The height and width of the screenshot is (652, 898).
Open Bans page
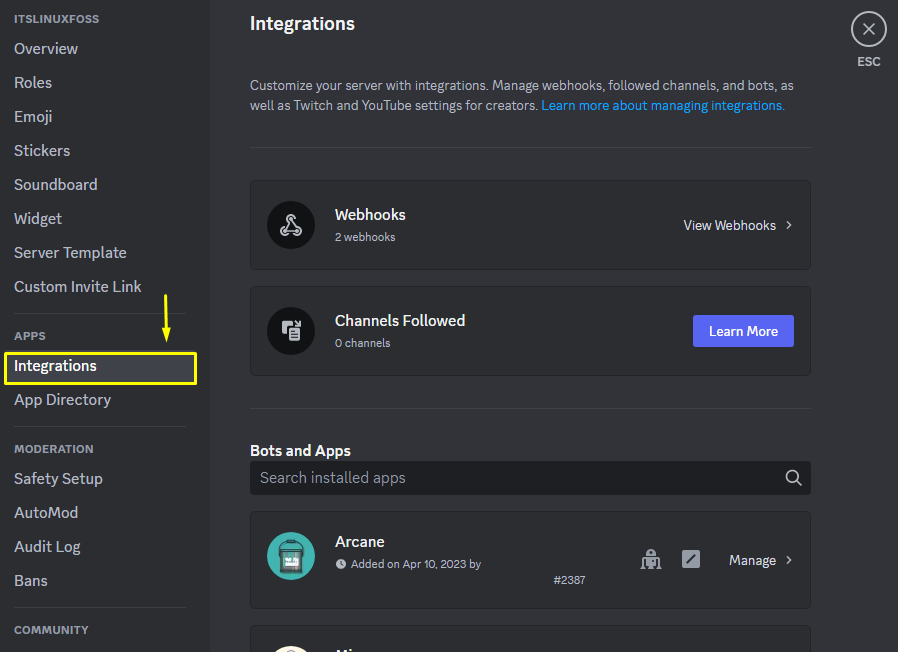30,581
